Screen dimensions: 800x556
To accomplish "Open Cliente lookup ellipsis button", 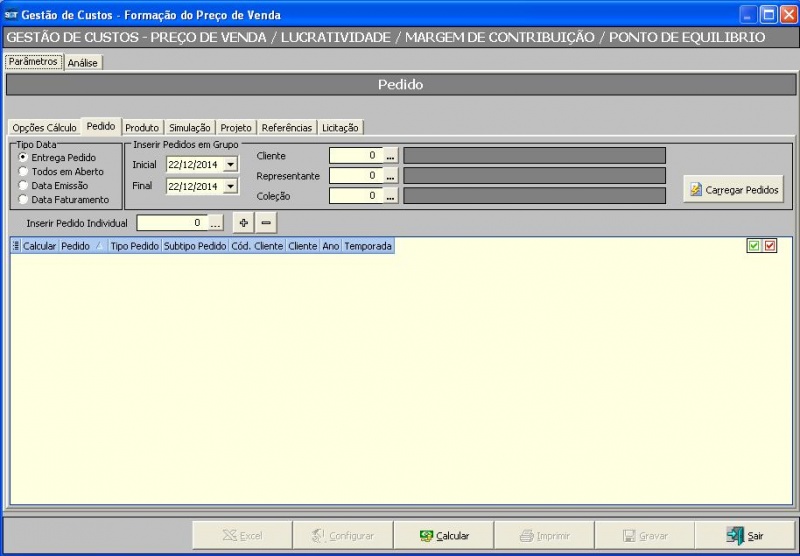I will pyautogui.click(x=391, y=156).
